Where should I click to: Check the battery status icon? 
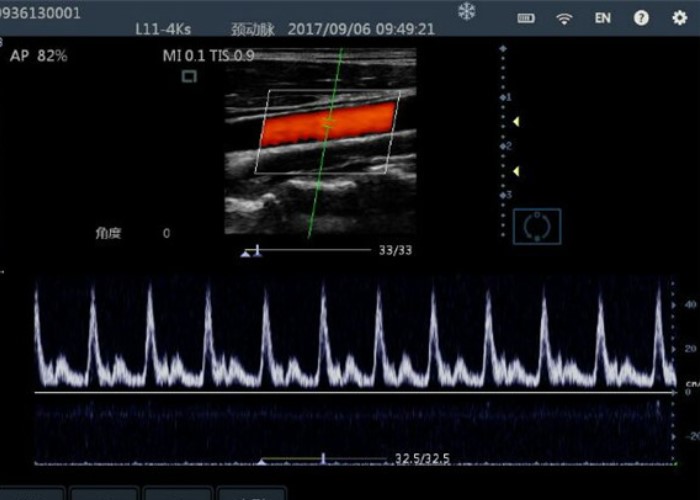[x=526, y=18]
